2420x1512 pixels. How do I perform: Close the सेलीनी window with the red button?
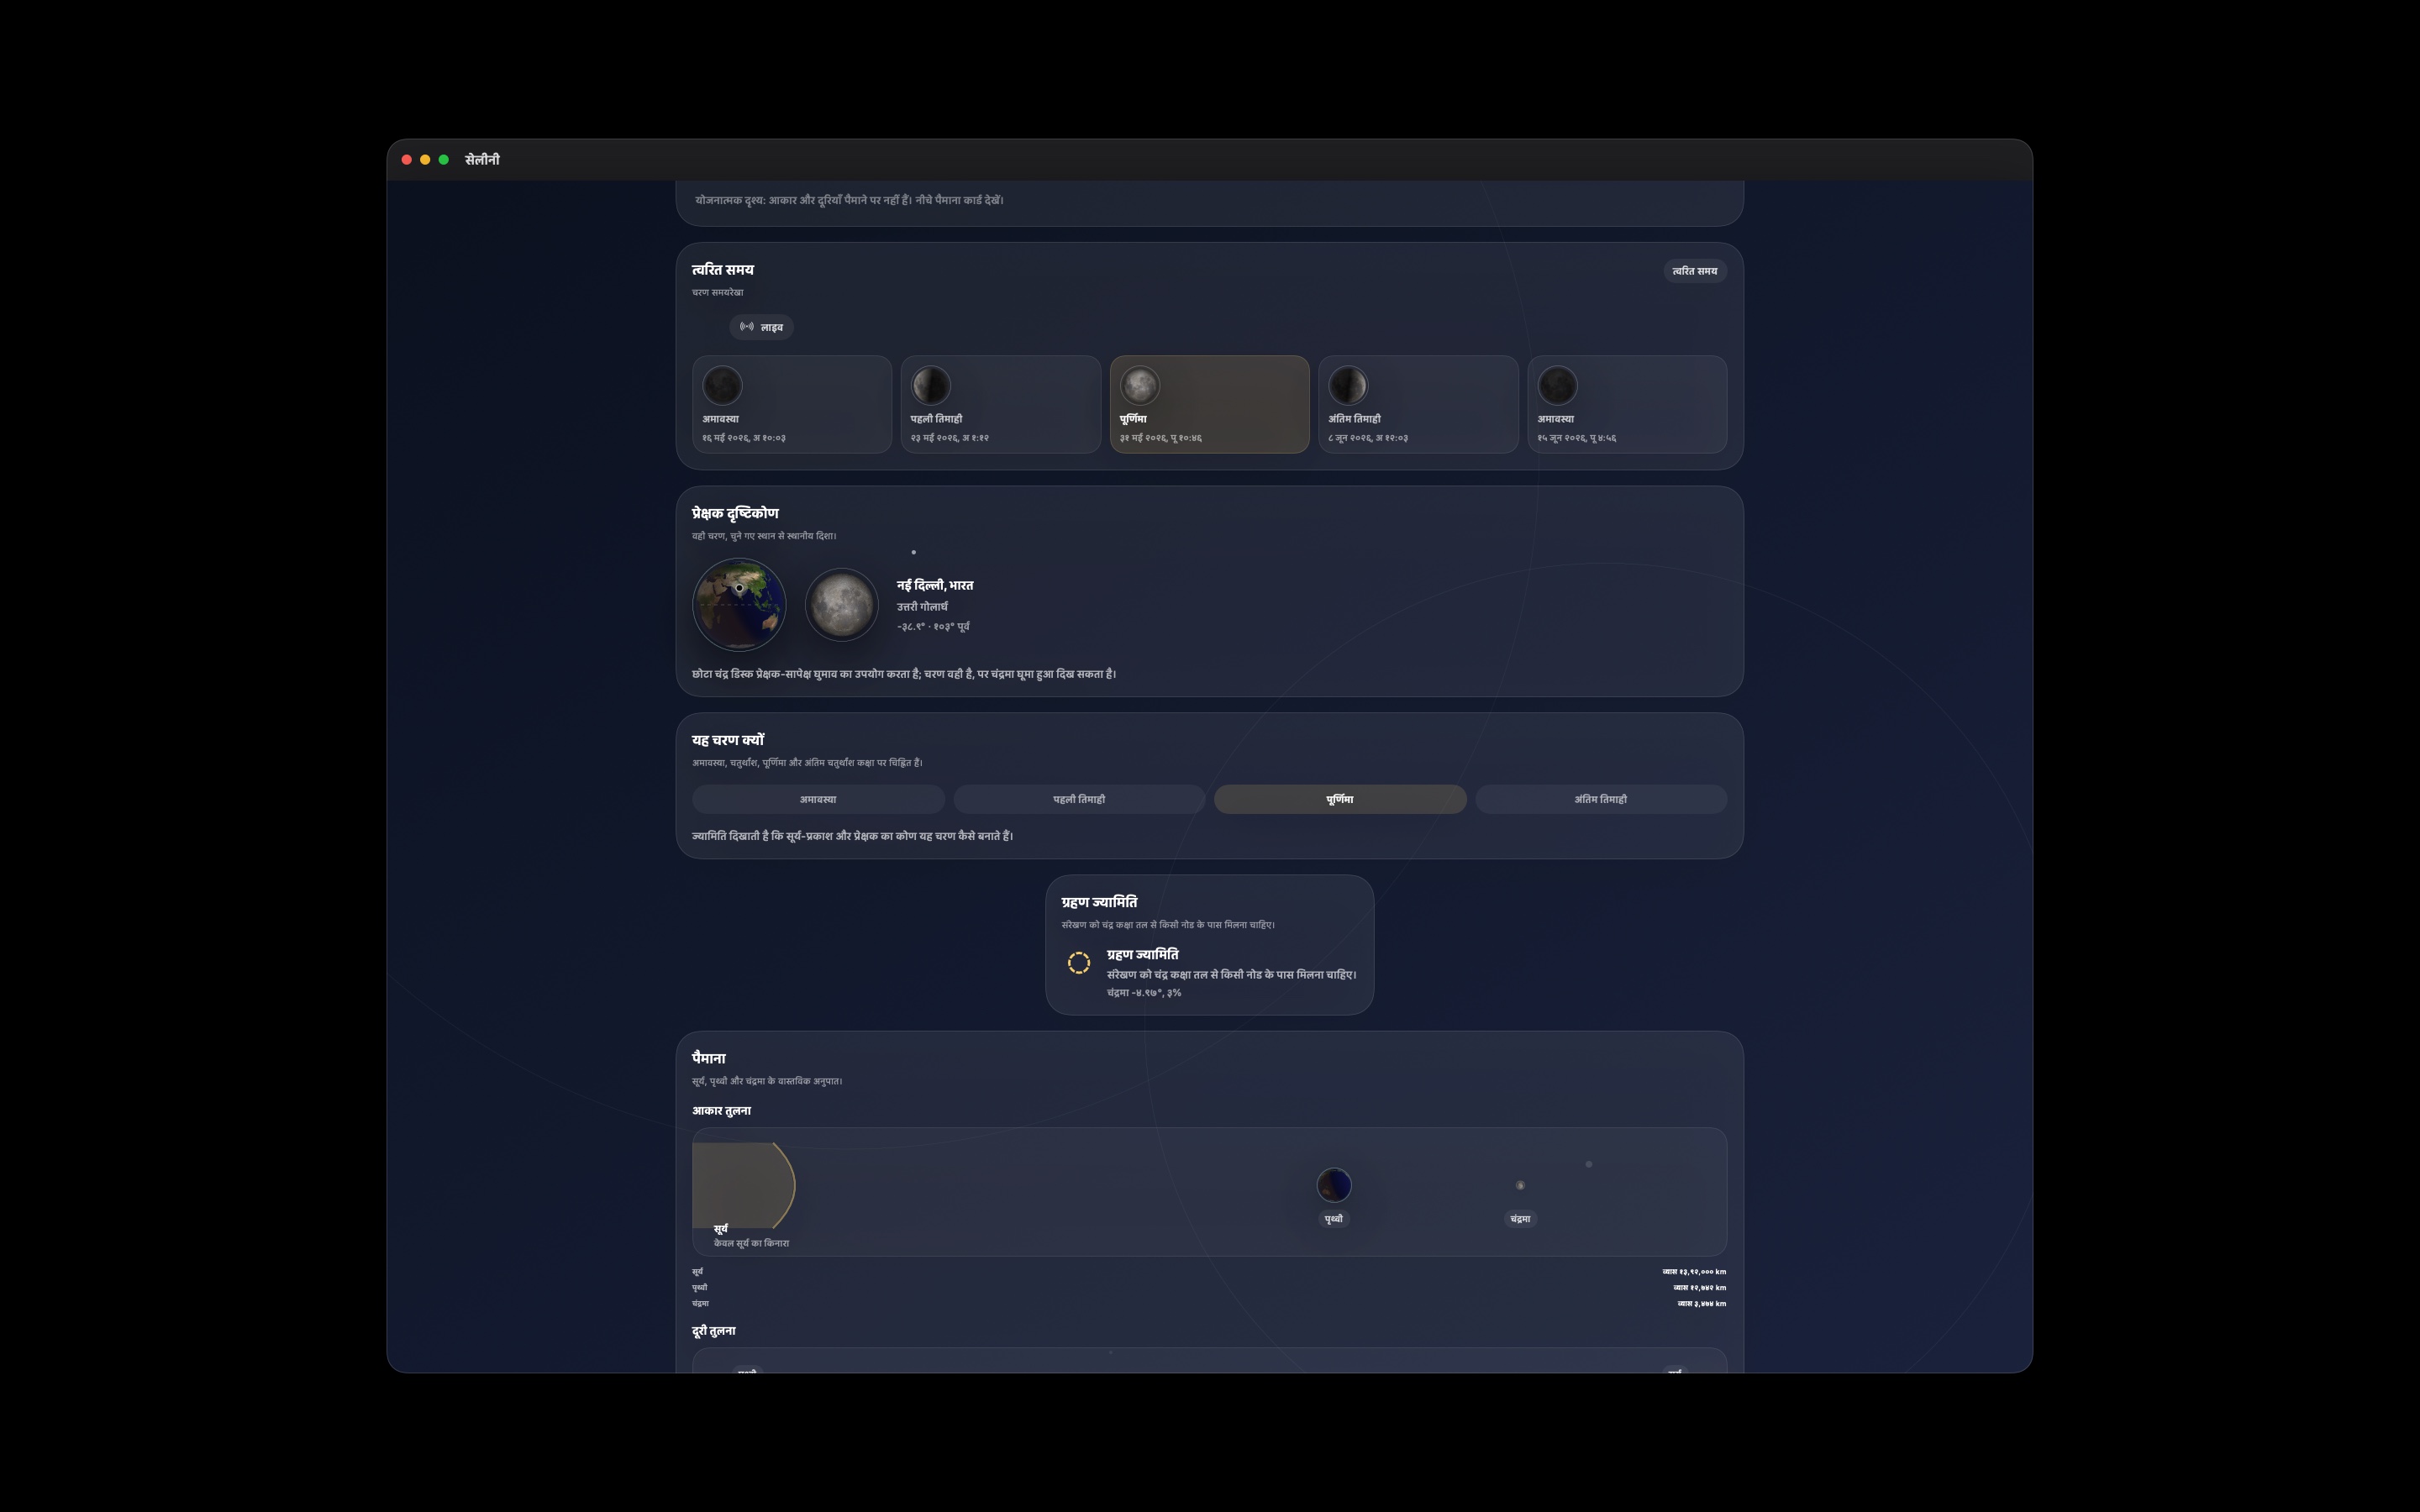pos(407,160)
